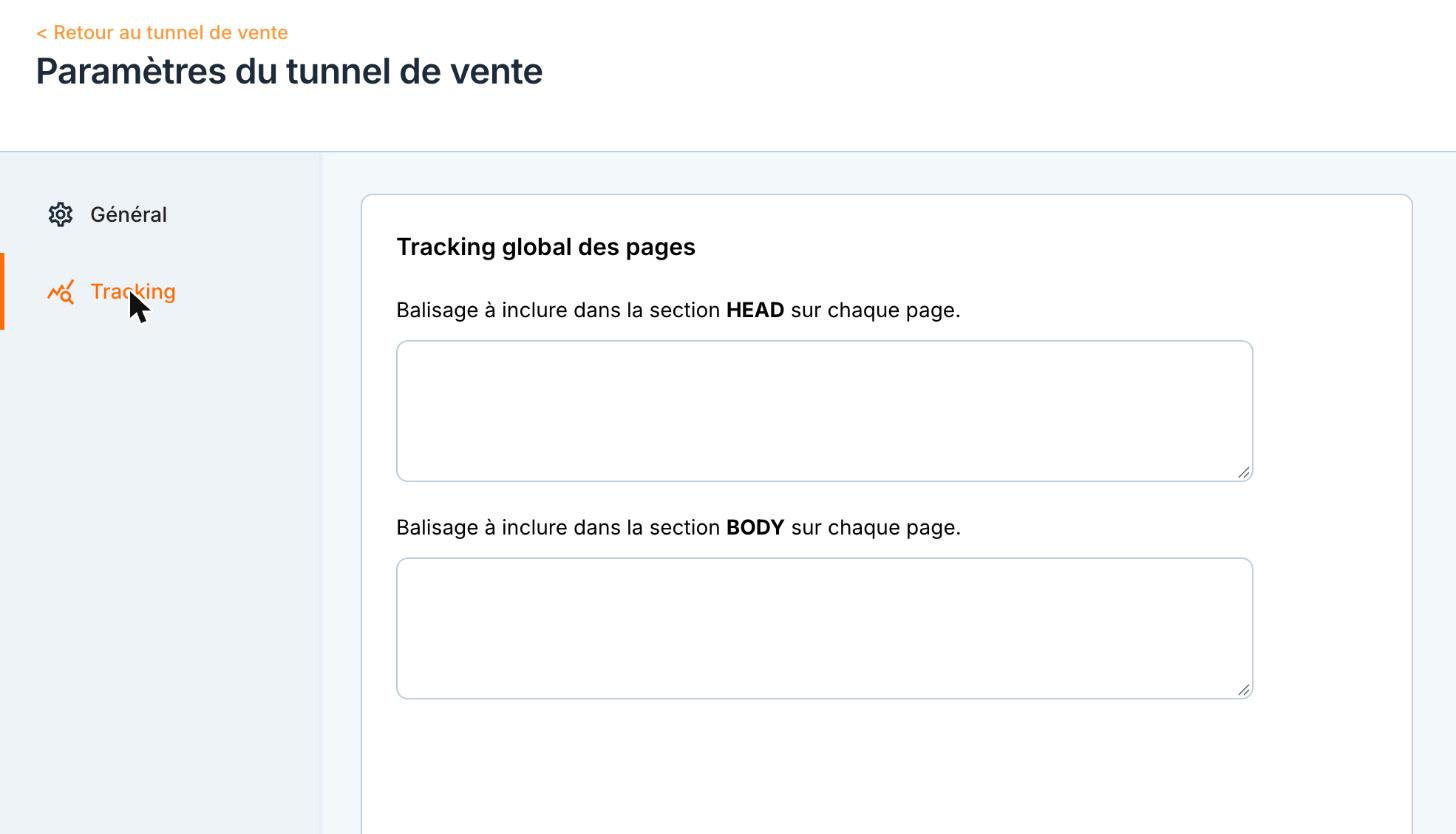Image resolution: width=1456 pixels, height=834 pixels.
Task: Click the BODY section instruction text
Action: tap(678, 527)
